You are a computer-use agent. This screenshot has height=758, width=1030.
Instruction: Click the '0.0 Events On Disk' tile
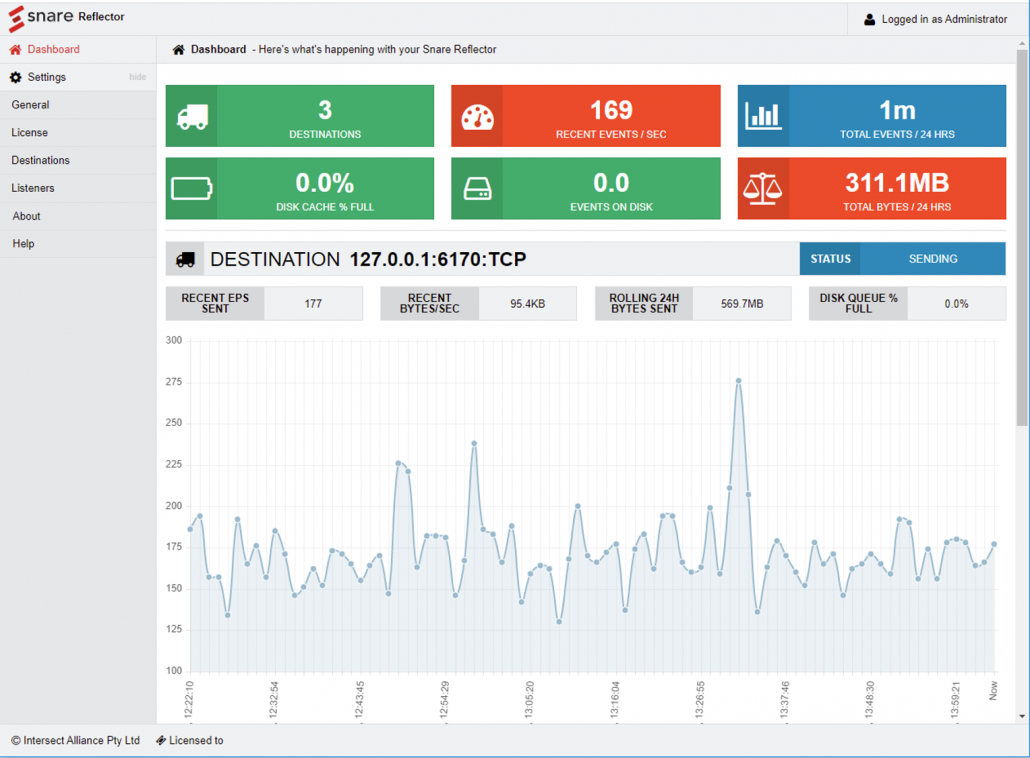coord(586,189)
